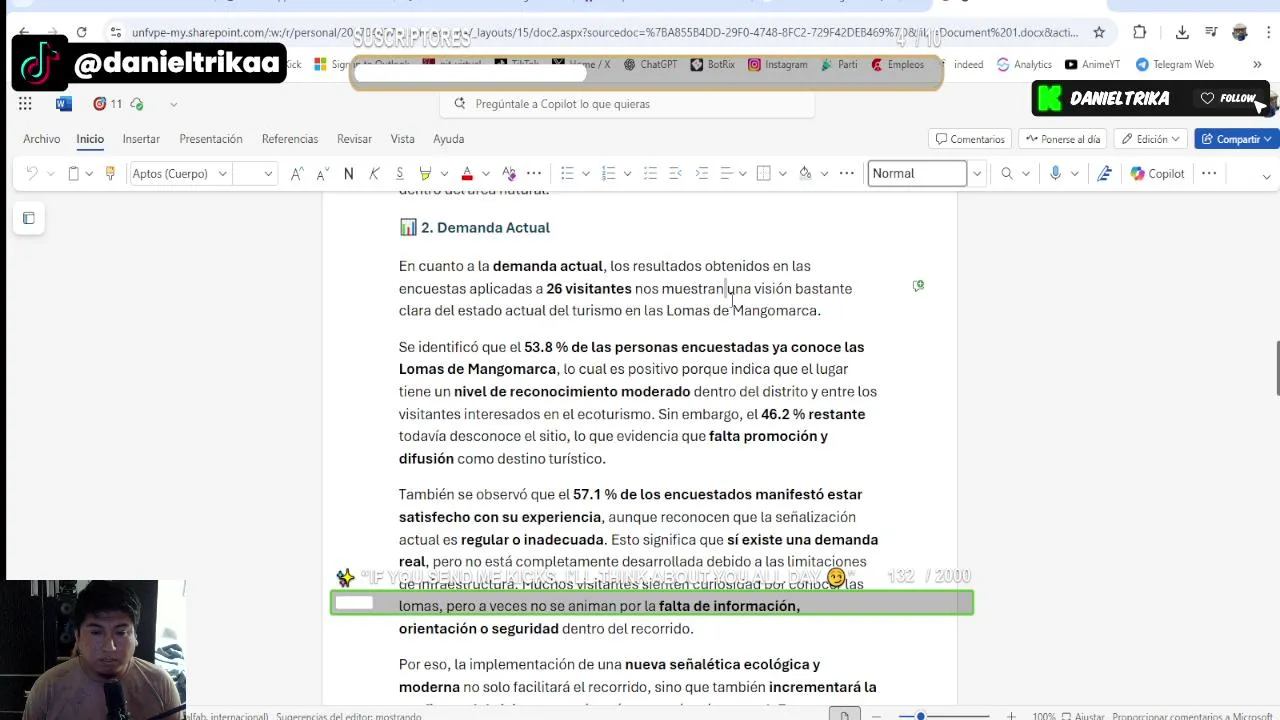Switch to the Referencias tab

click(290, 139)
